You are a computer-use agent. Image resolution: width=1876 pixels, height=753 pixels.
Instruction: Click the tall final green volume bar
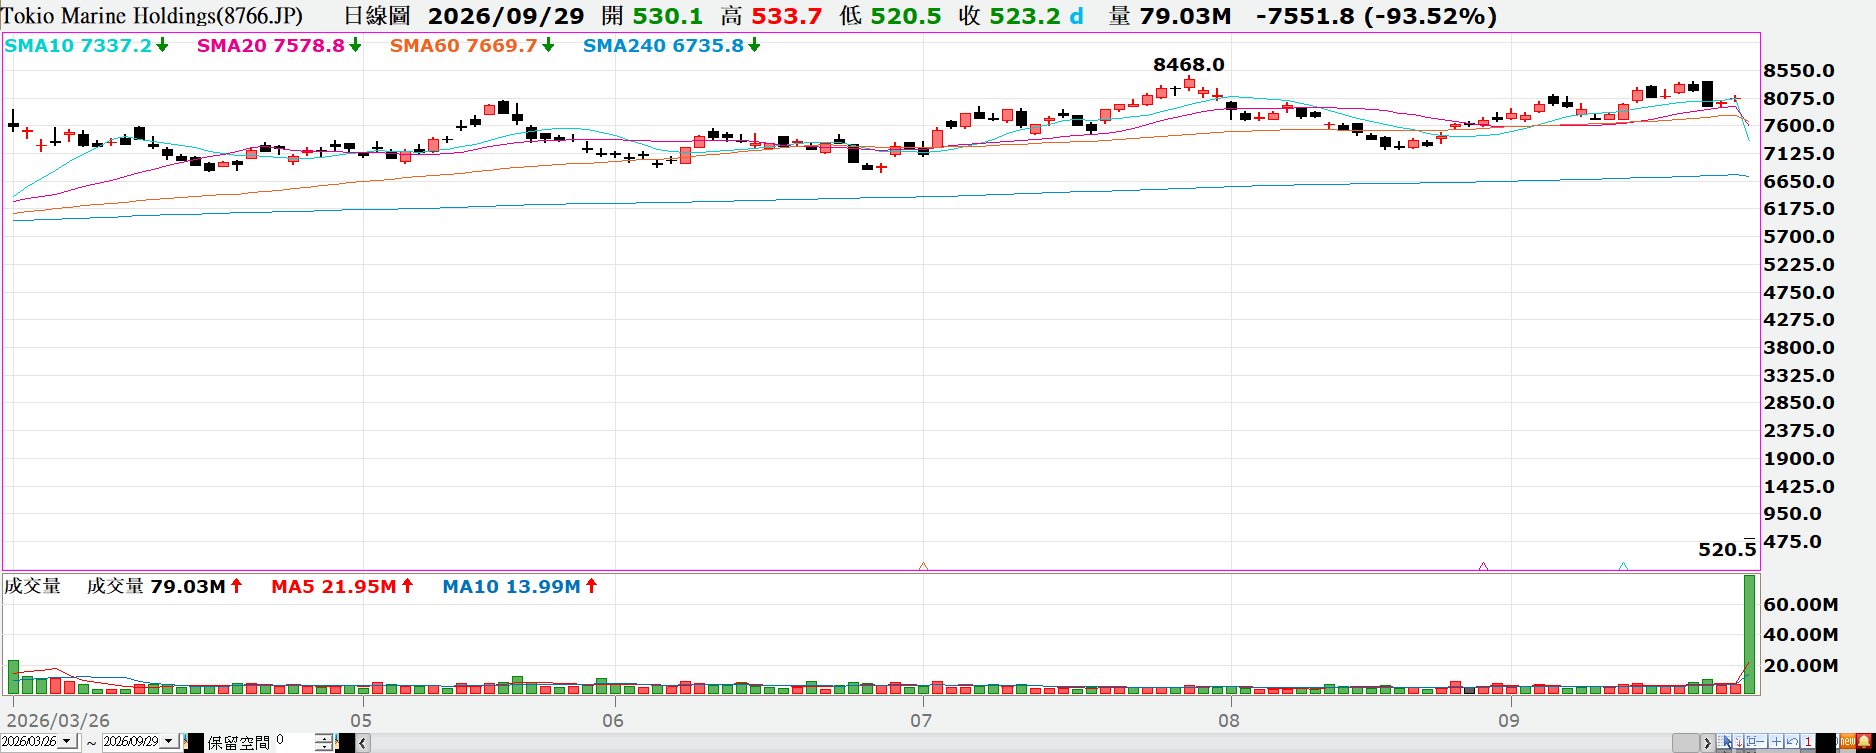tap(1750, 635)
